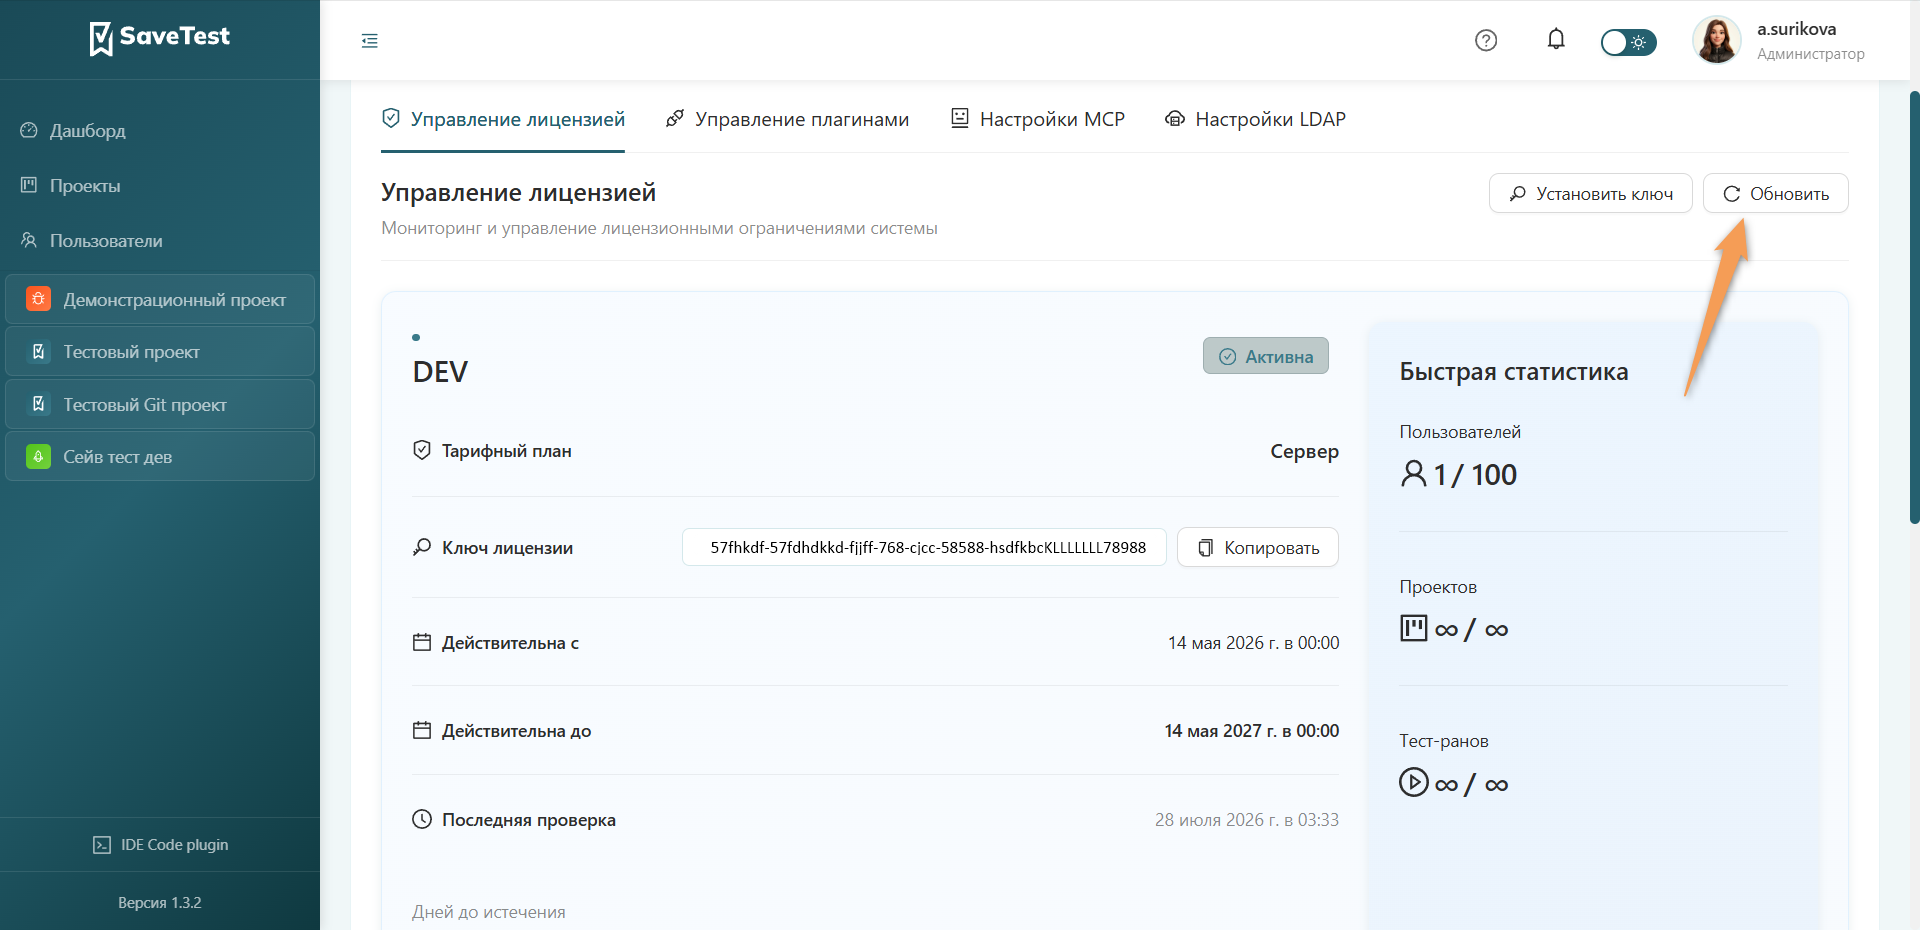
Task: Click the user icon under Пользователей
Action: pos(1414,473)
